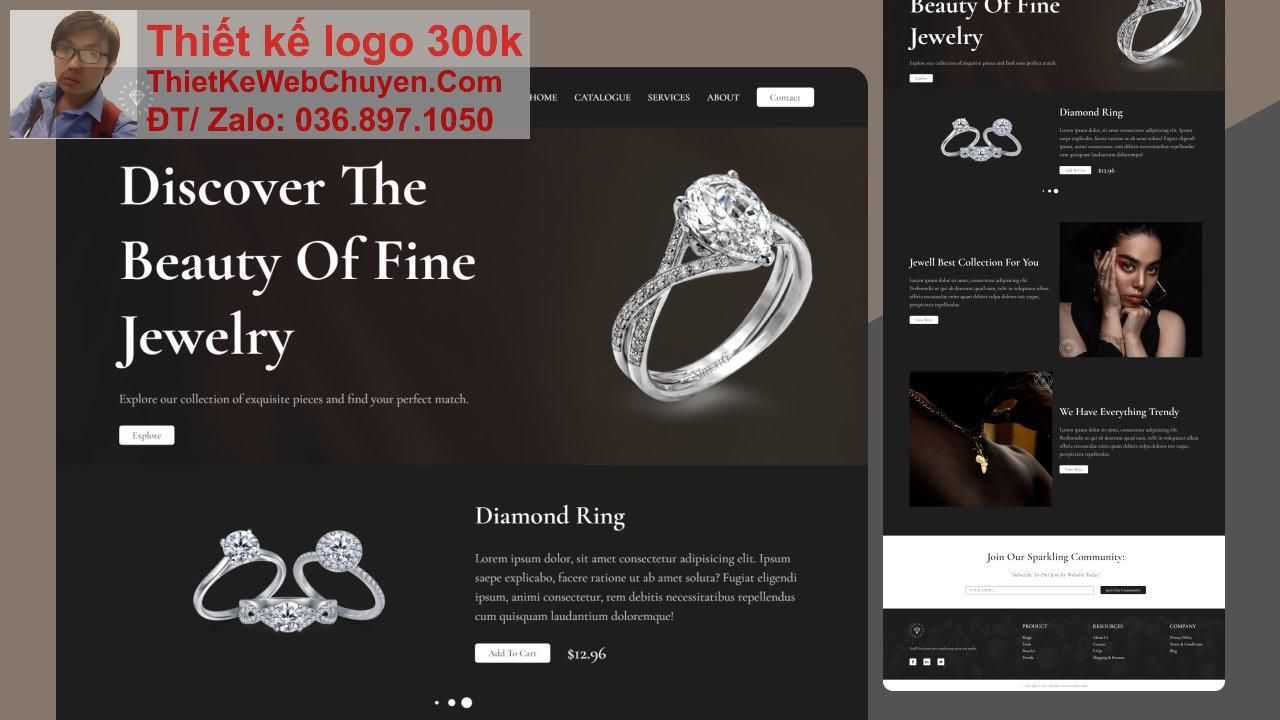1280x720 pixels.
Task: Click the Twitter icon in the footer
Action: pyautogui.click(x=941, y=662)
